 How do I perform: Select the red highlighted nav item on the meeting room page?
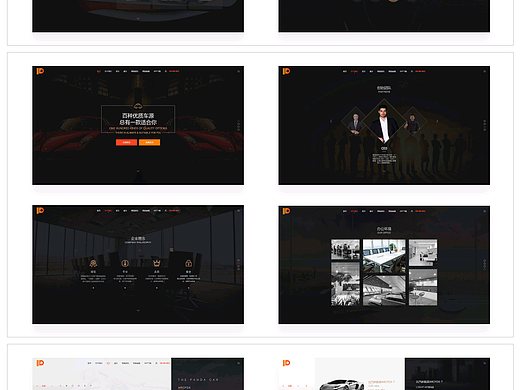[x=108, y=211]
